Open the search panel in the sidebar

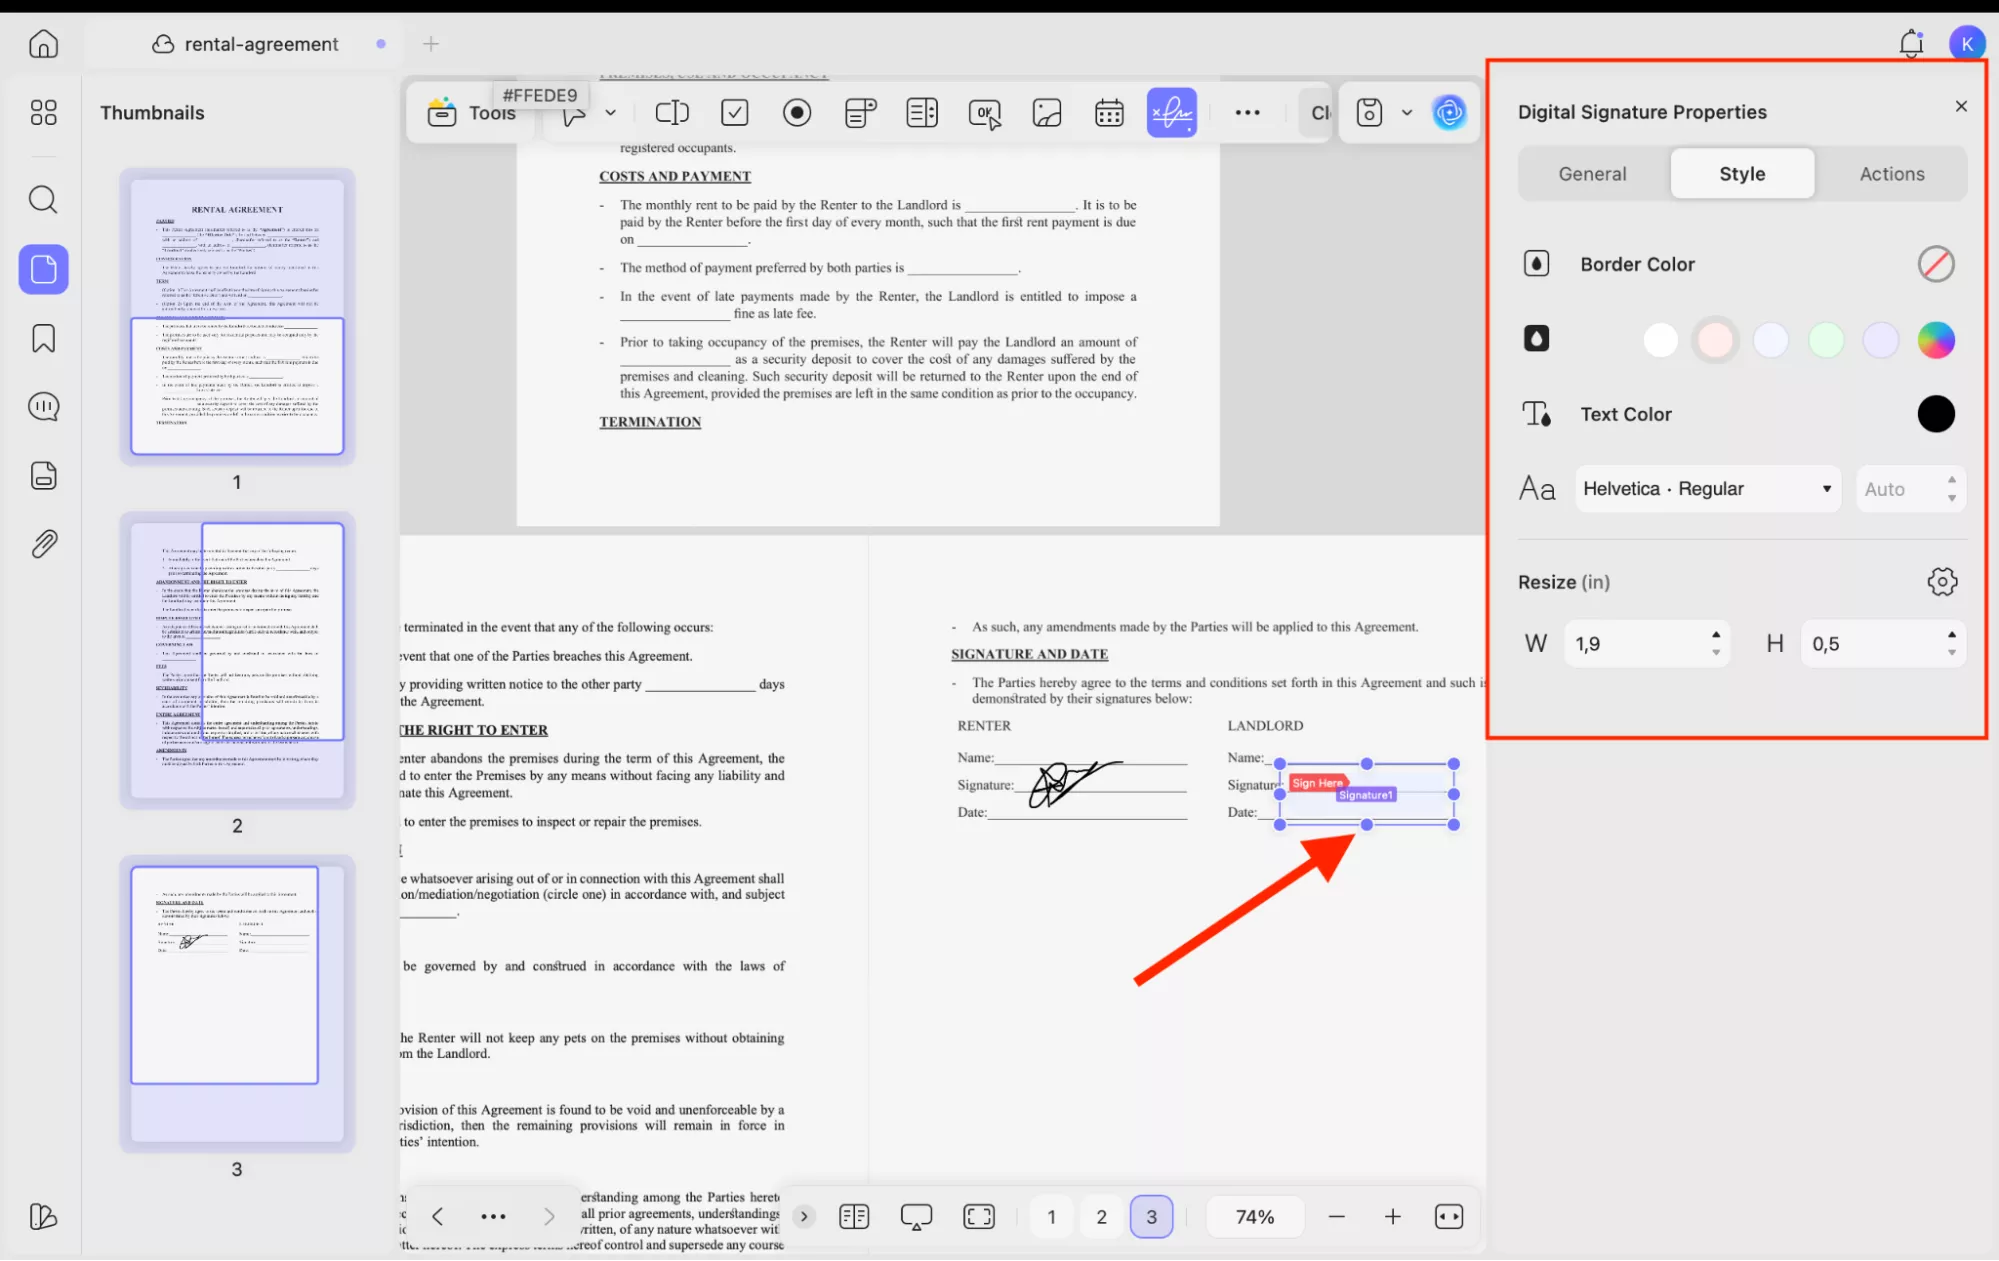click(43, 200)
